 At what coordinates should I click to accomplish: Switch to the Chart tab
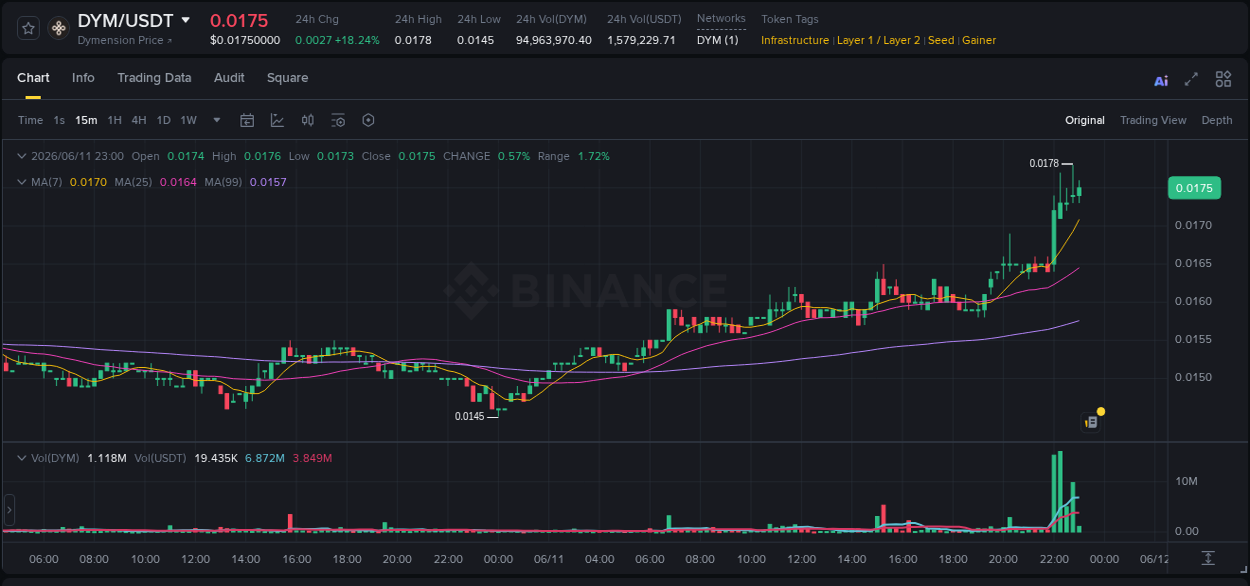point(33,78)
